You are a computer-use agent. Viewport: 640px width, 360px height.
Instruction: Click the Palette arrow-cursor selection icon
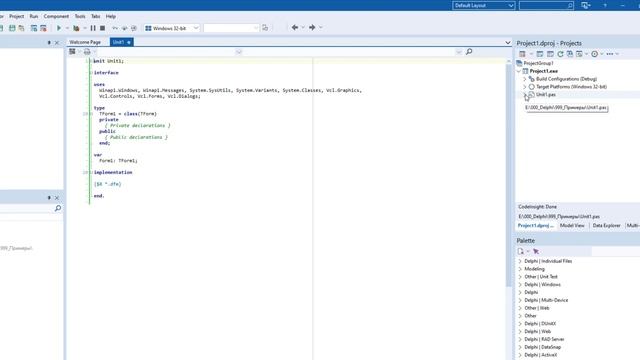(536, 251)
